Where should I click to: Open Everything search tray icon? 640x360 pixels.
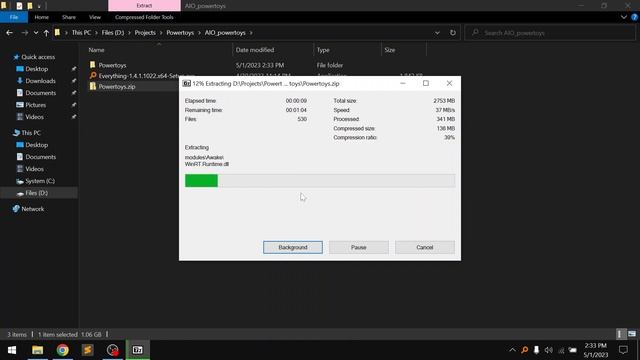(x=524, y=350)
